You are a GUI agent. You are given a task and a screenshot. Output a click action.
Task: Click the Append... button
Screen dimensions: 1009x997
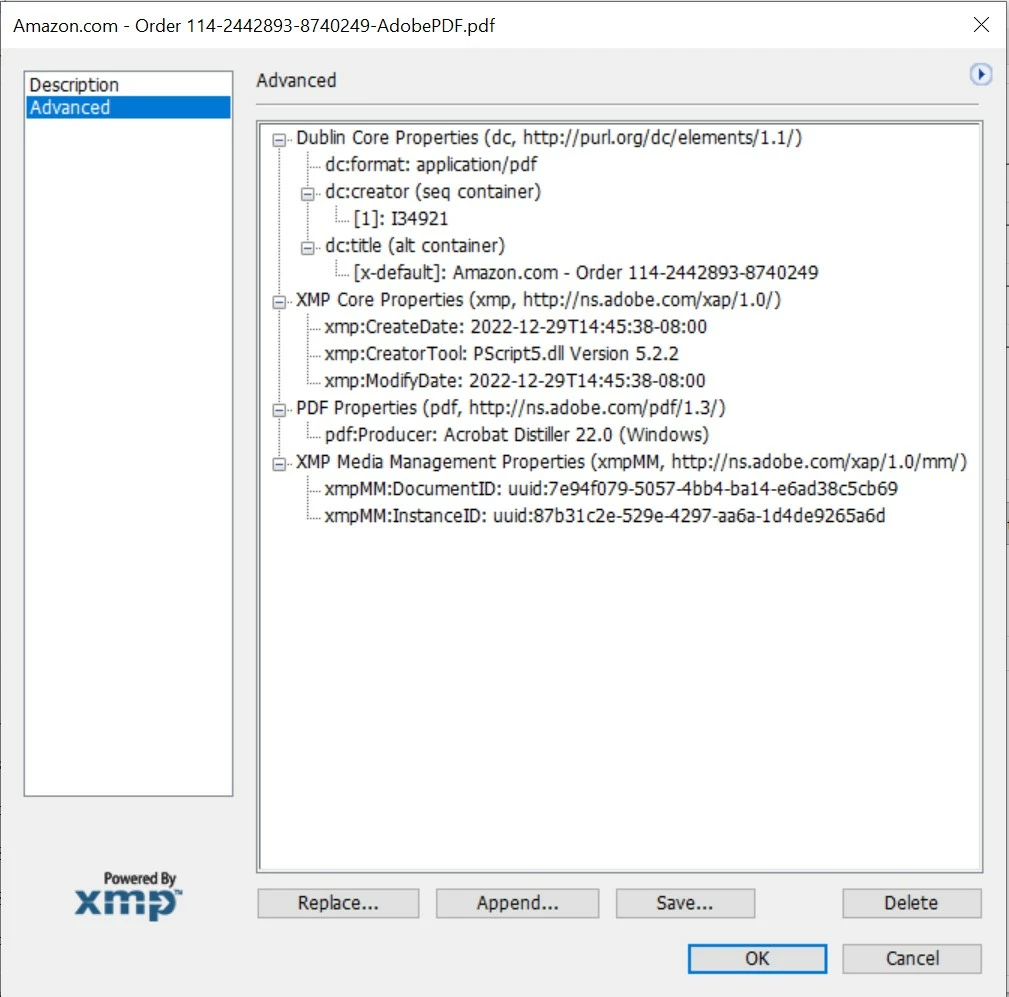coord(517,903)
